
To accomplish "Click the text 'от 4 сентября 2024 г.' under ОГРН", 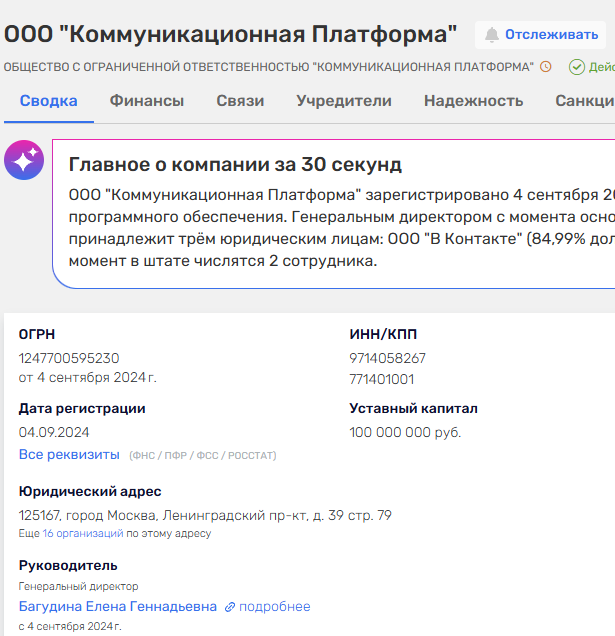I will coord(88,378).
